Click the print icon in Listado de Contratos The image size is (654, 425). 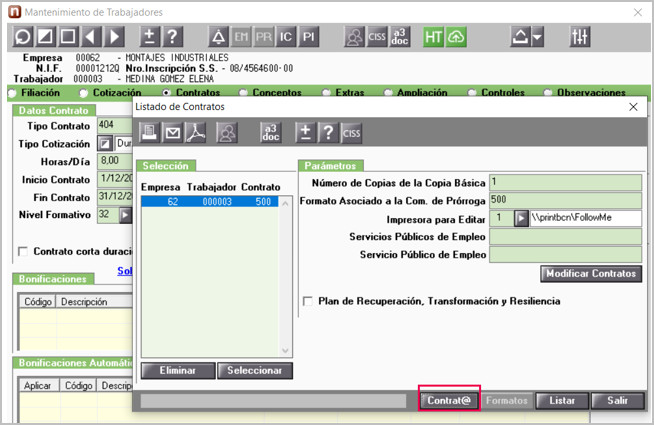pos(149,132)
